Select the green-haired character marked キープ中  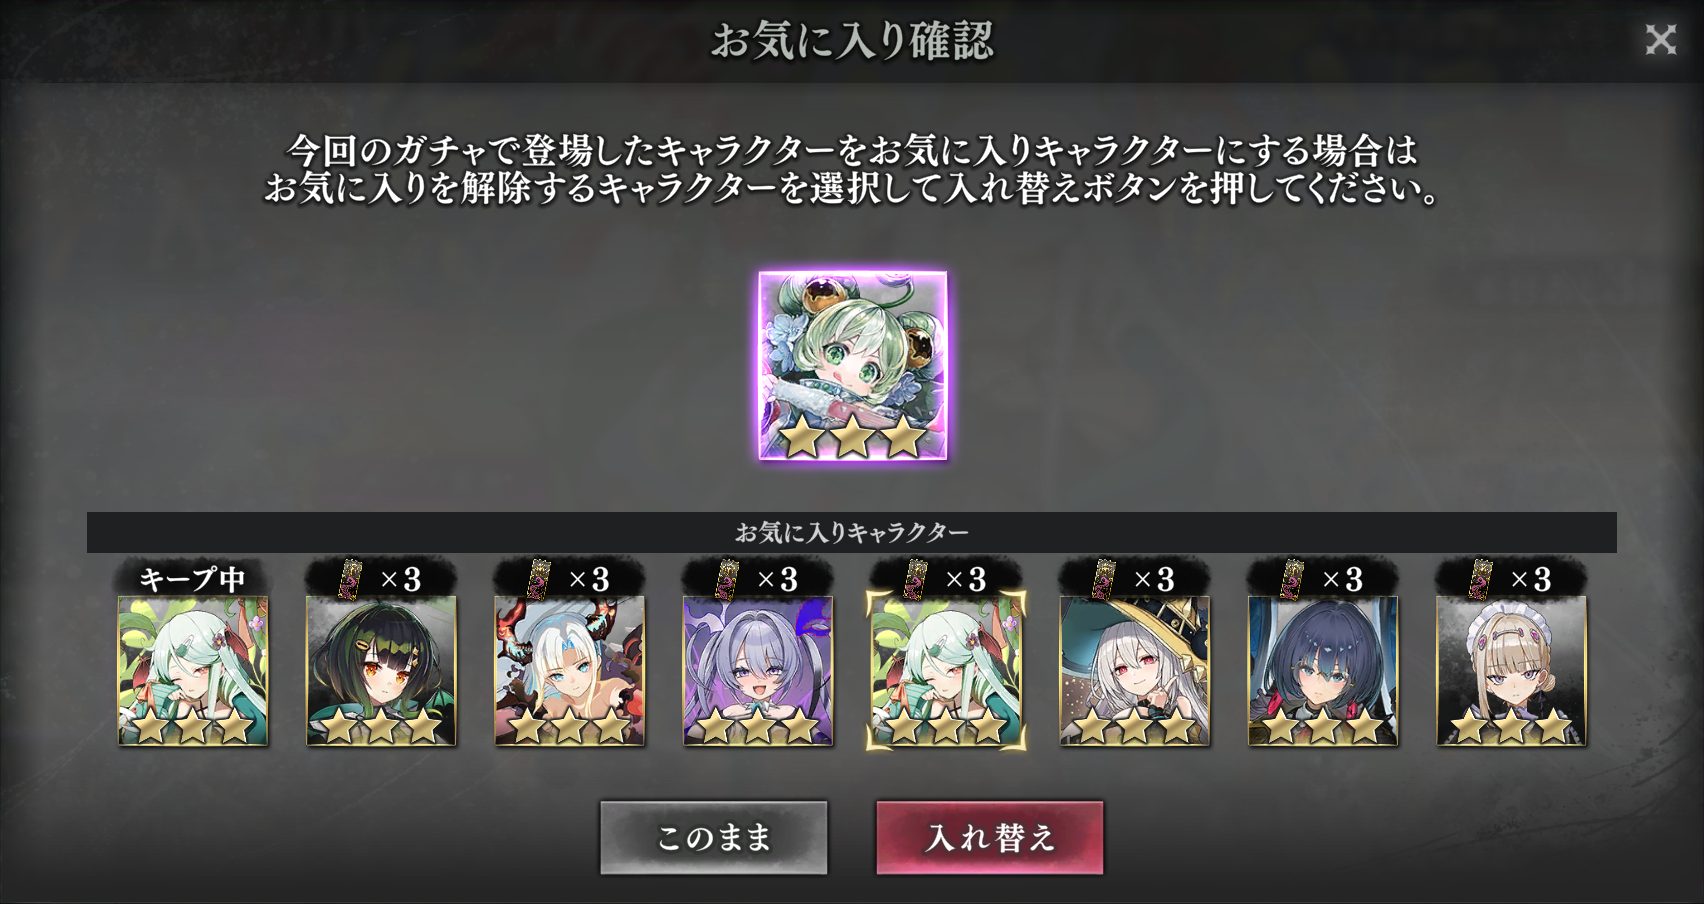click(x=193, y=671)
